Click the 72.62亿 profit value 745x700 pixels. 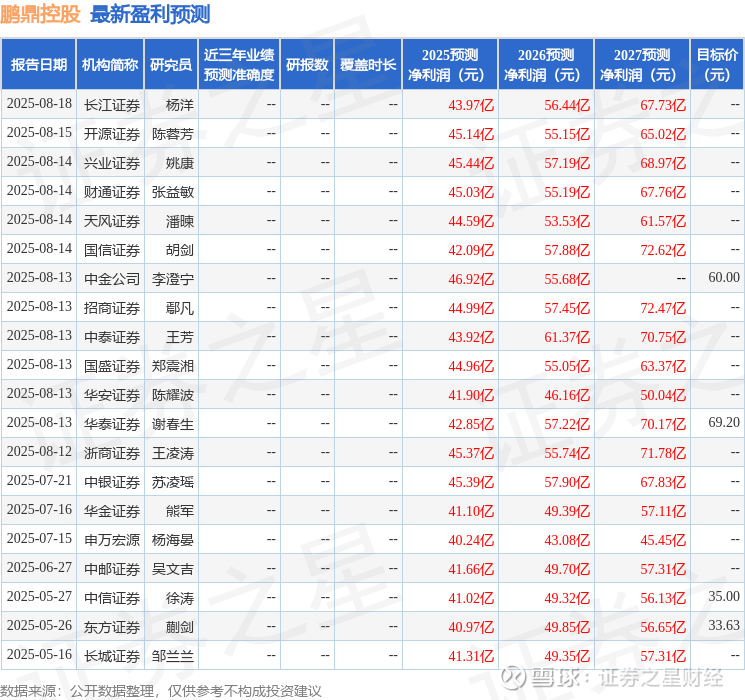663,250
